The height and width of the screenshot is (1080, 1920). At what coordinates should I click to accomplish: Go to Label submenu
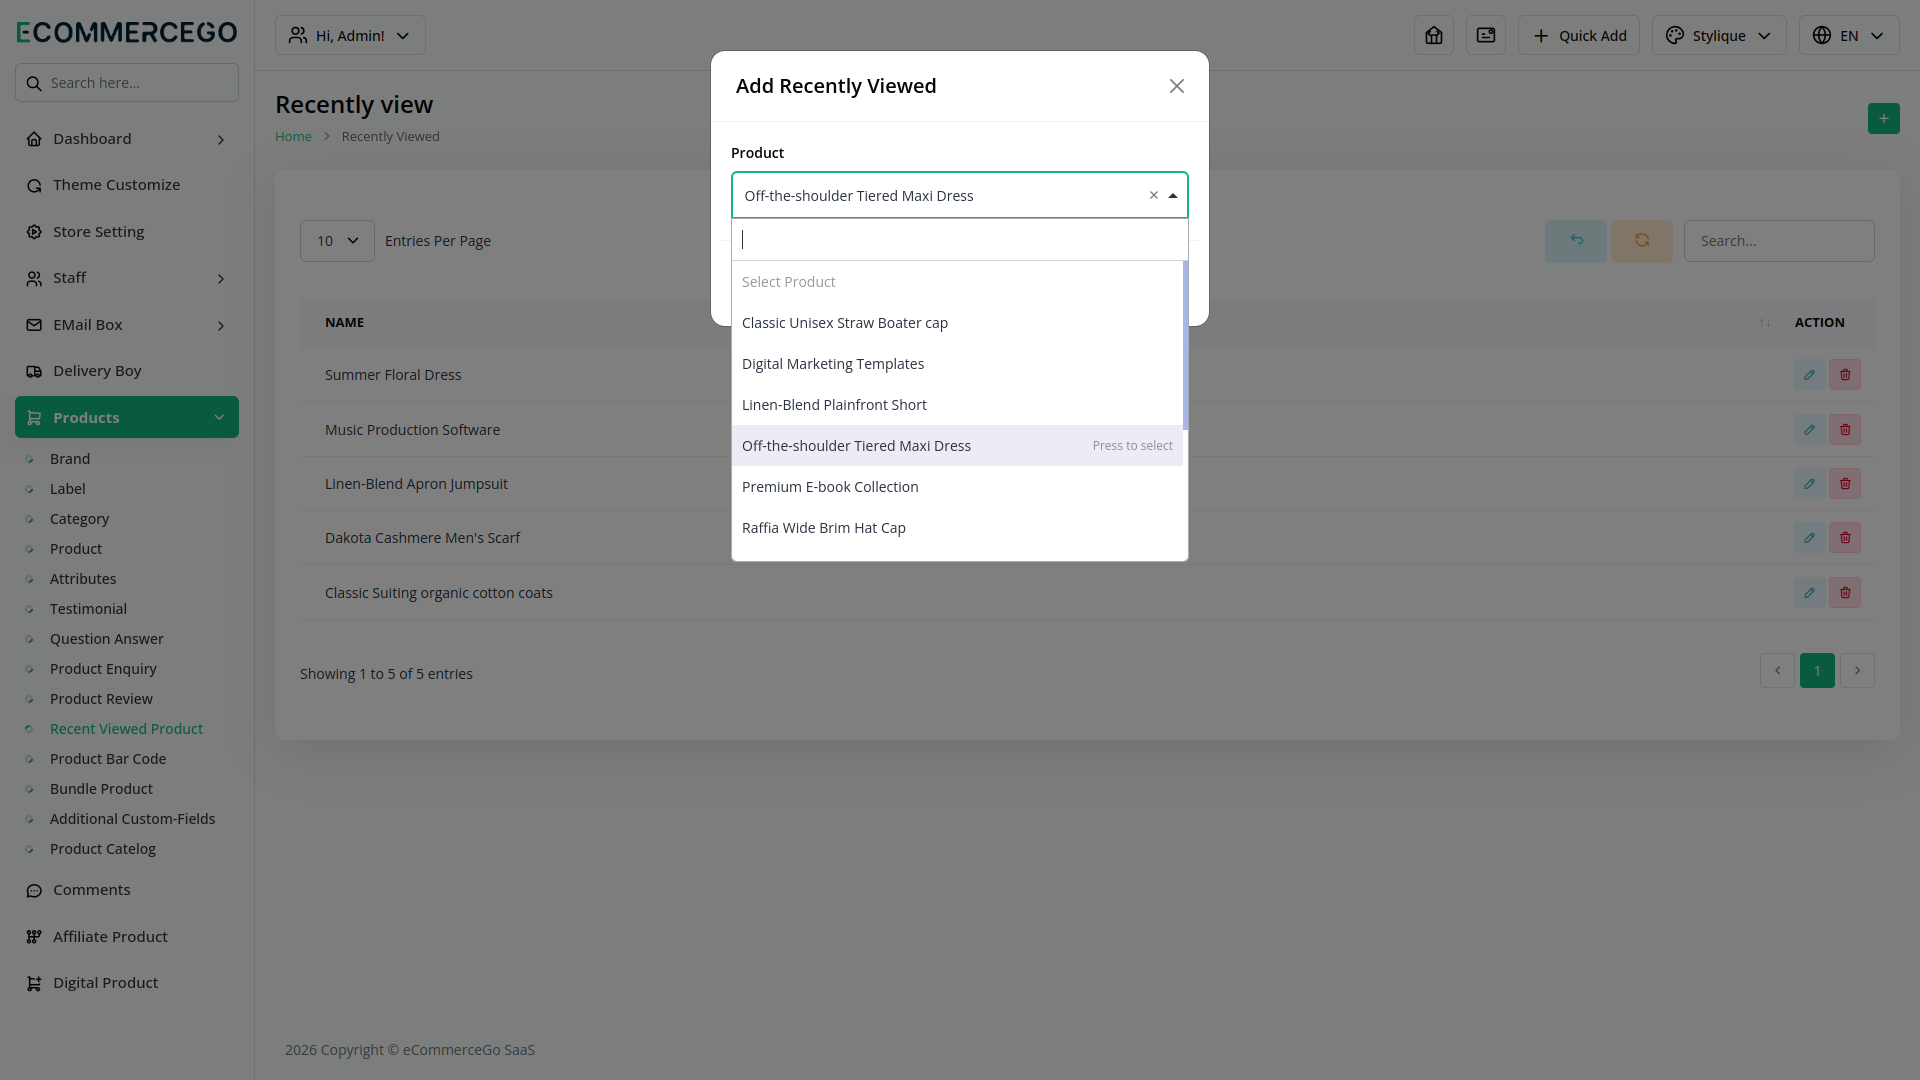coord(68,489)
